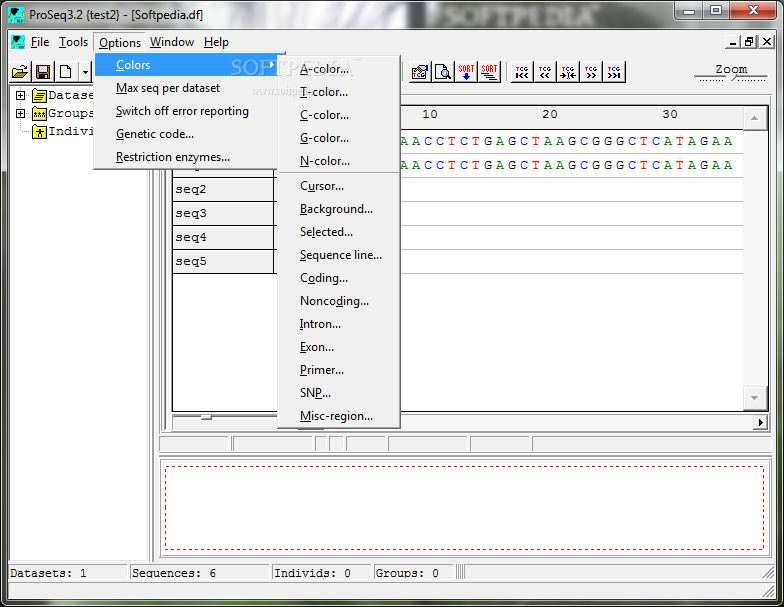Image resolution: width=784 pixels, height=607 pixels.
Task: Click the TCG move left icon
Action: coord(545,72)
